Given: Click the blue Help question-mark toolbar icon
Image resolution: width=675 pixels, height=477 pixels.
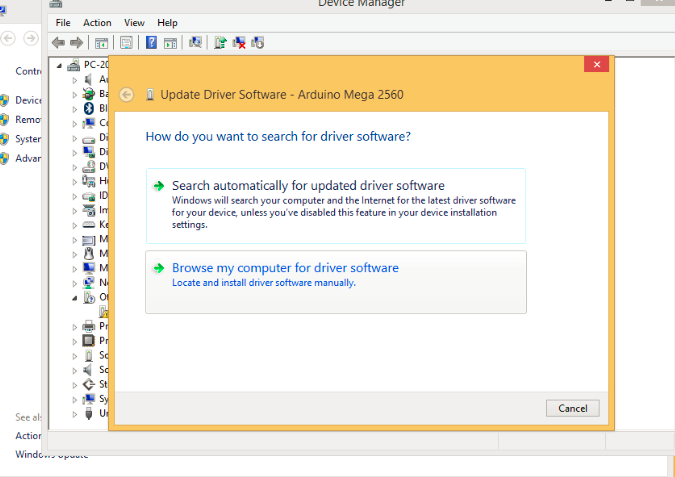Looking at the screenshot, I should [x=151, y=42].
